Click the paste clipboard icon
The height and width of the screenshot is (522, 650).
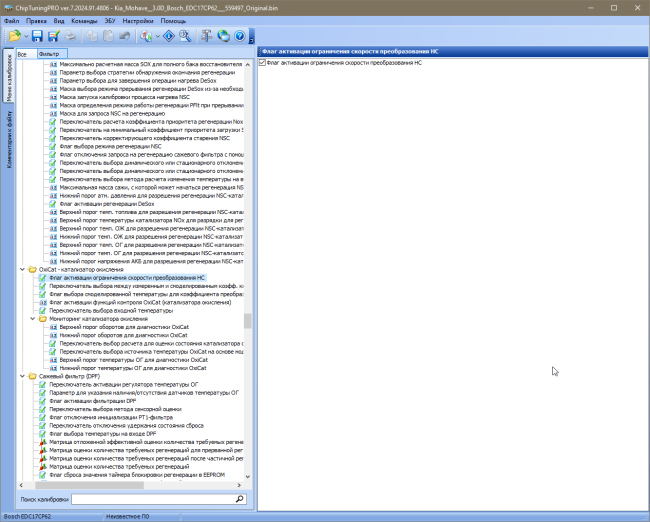click(x=108, y=36)
